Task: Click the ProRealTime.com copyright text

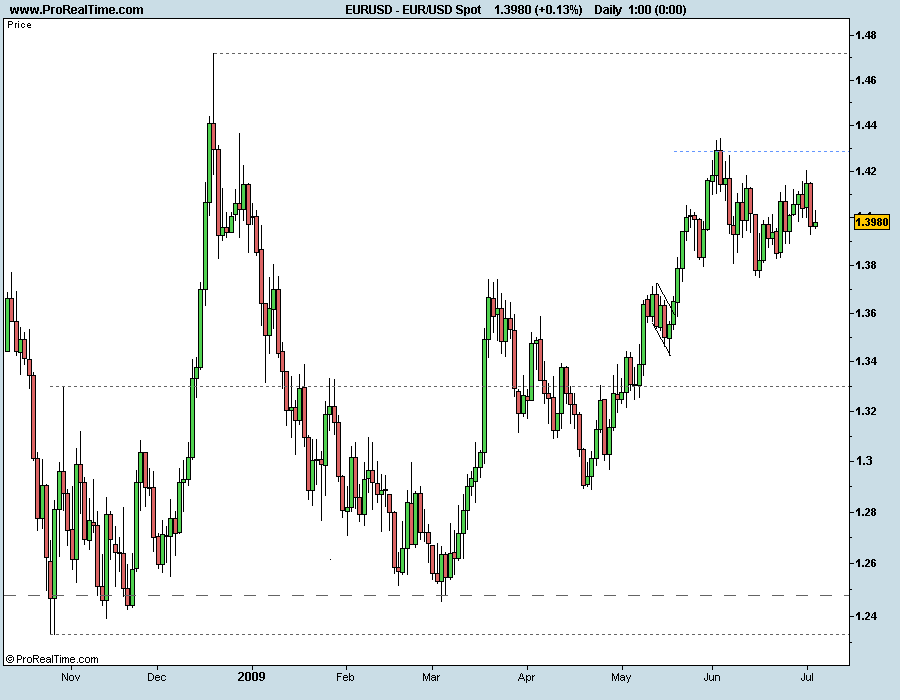Action: pyautogui.click(x=52, y=659)
